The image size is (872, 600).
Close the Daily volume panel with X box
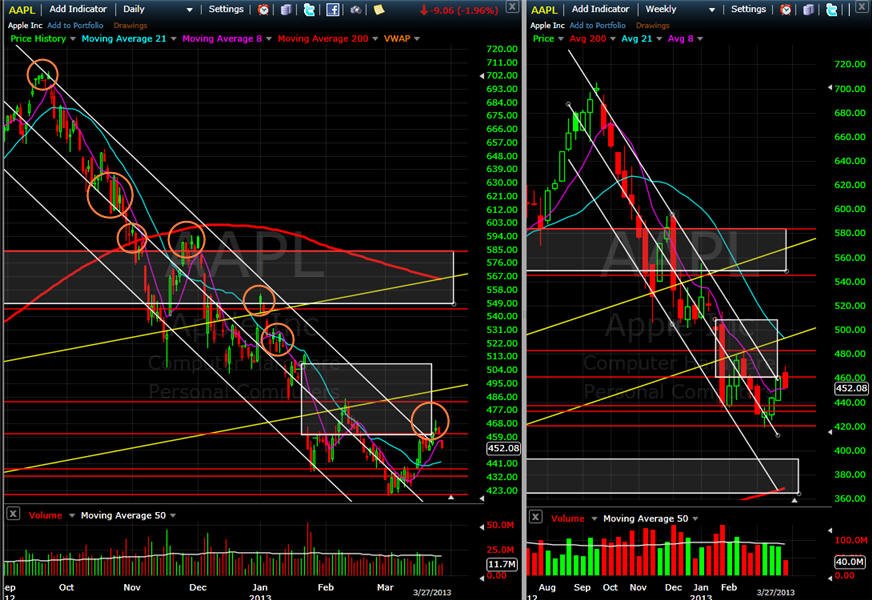tap(12, 514)
